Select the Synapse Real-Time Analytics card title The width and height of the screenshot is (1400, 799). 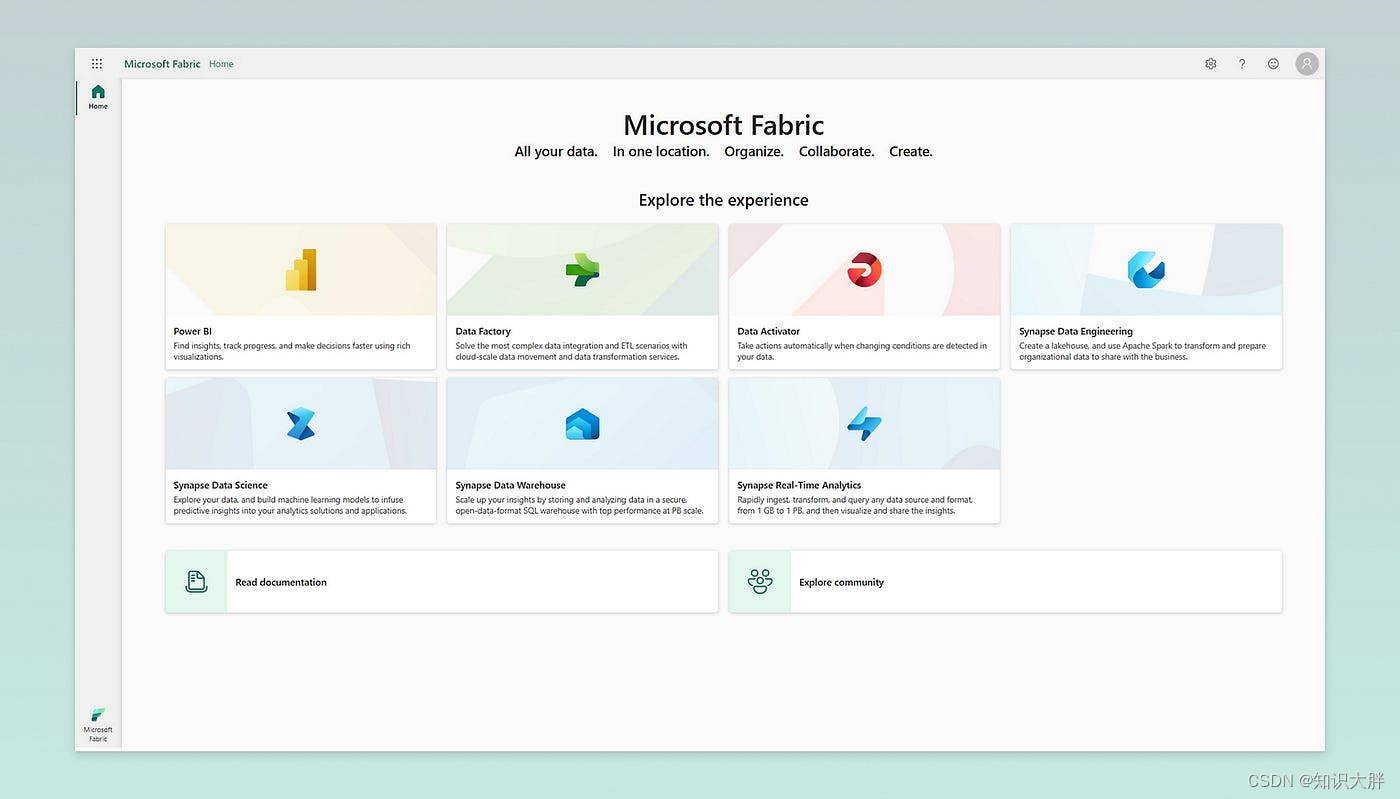(799, 485)
